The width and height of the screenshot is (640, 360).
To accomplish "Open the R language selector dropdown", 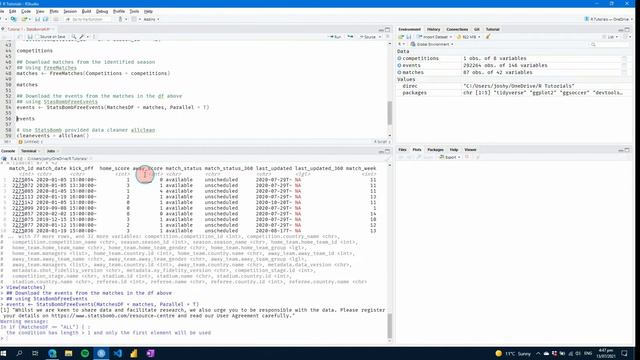I will click(x=401, y=44).
